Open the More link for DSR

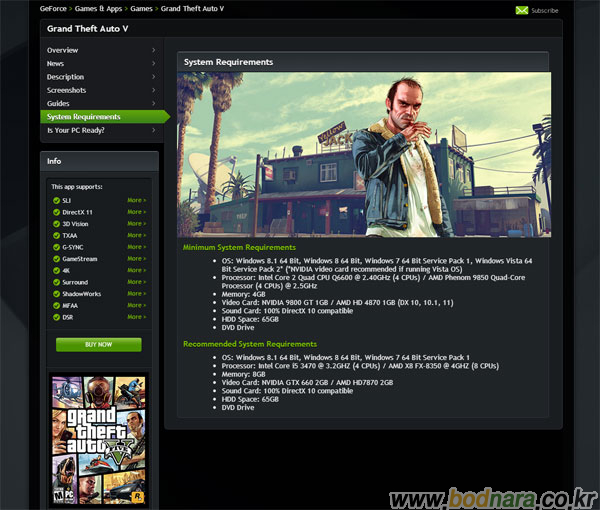(137, 317)
